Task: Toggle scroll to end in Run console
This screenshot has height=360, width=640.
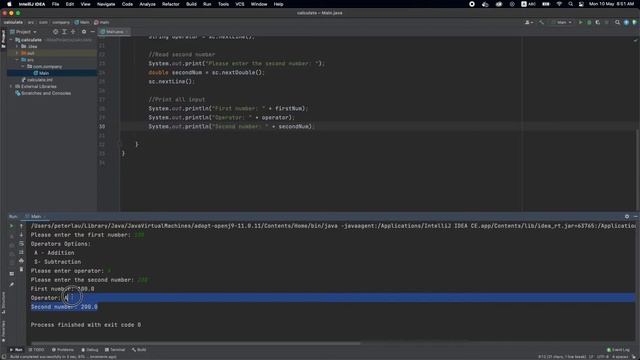Action: coord(21,252)
